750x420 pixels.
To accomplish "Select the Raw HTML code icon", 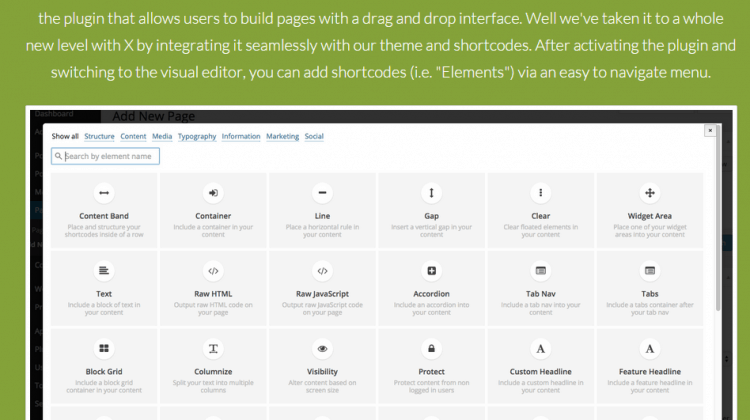I will coord(213,271).
